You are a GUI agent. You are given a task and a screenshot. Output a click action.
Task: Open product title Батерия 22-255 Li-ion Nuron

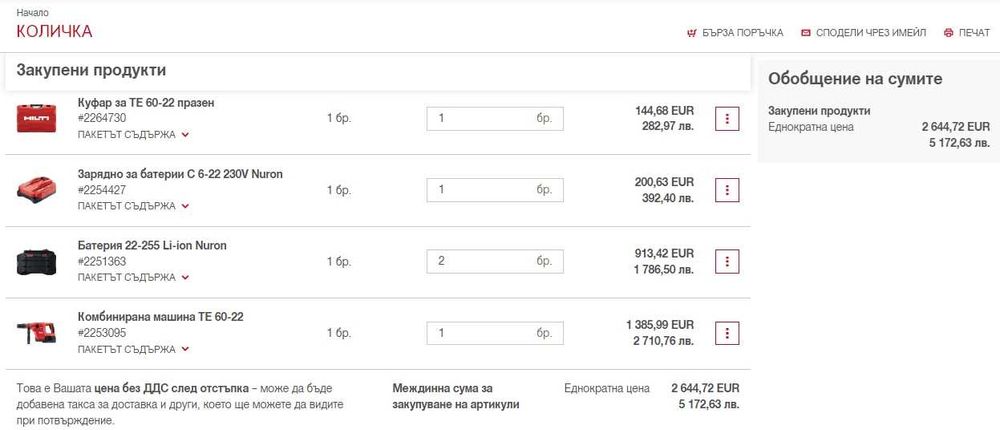click(152, 246)
